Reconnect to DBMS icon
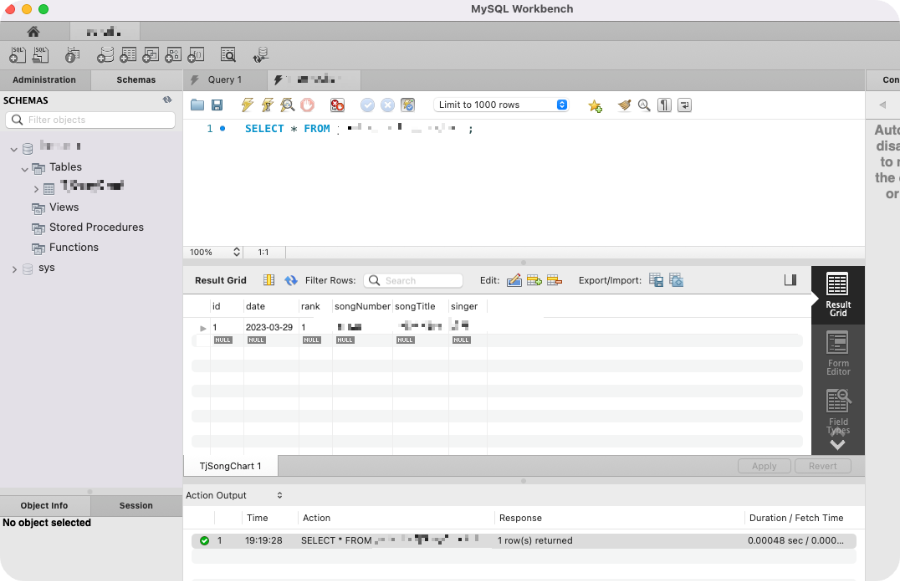 [261, 55]
